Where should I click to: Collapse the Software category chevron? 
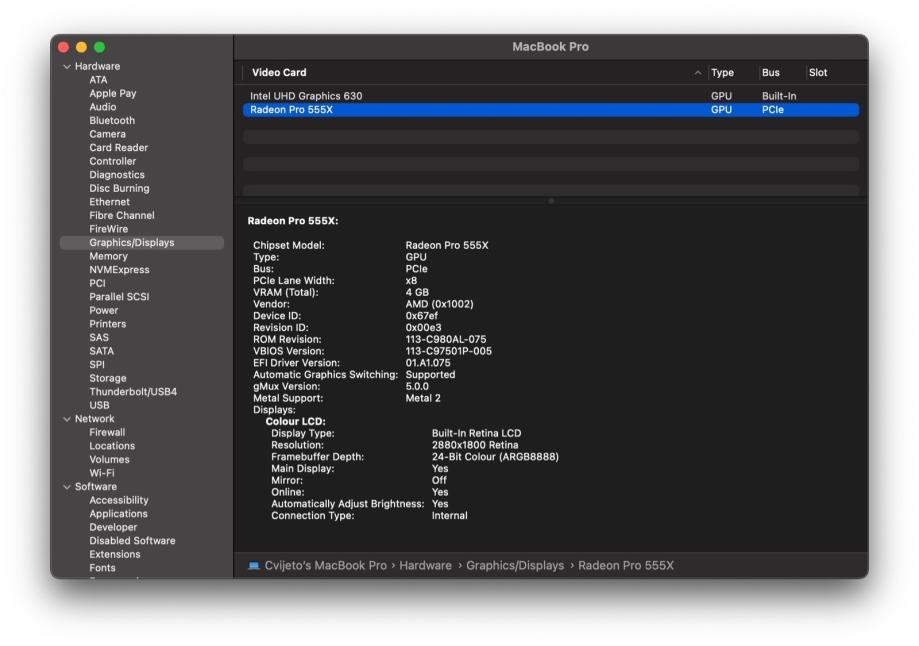(67, 487)
